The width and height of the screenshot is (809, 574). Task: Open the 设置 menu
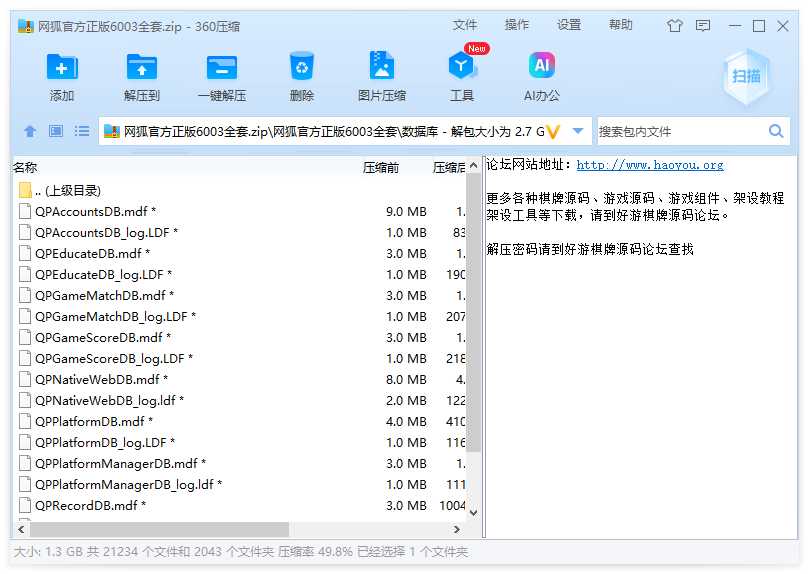coord(569,25)
